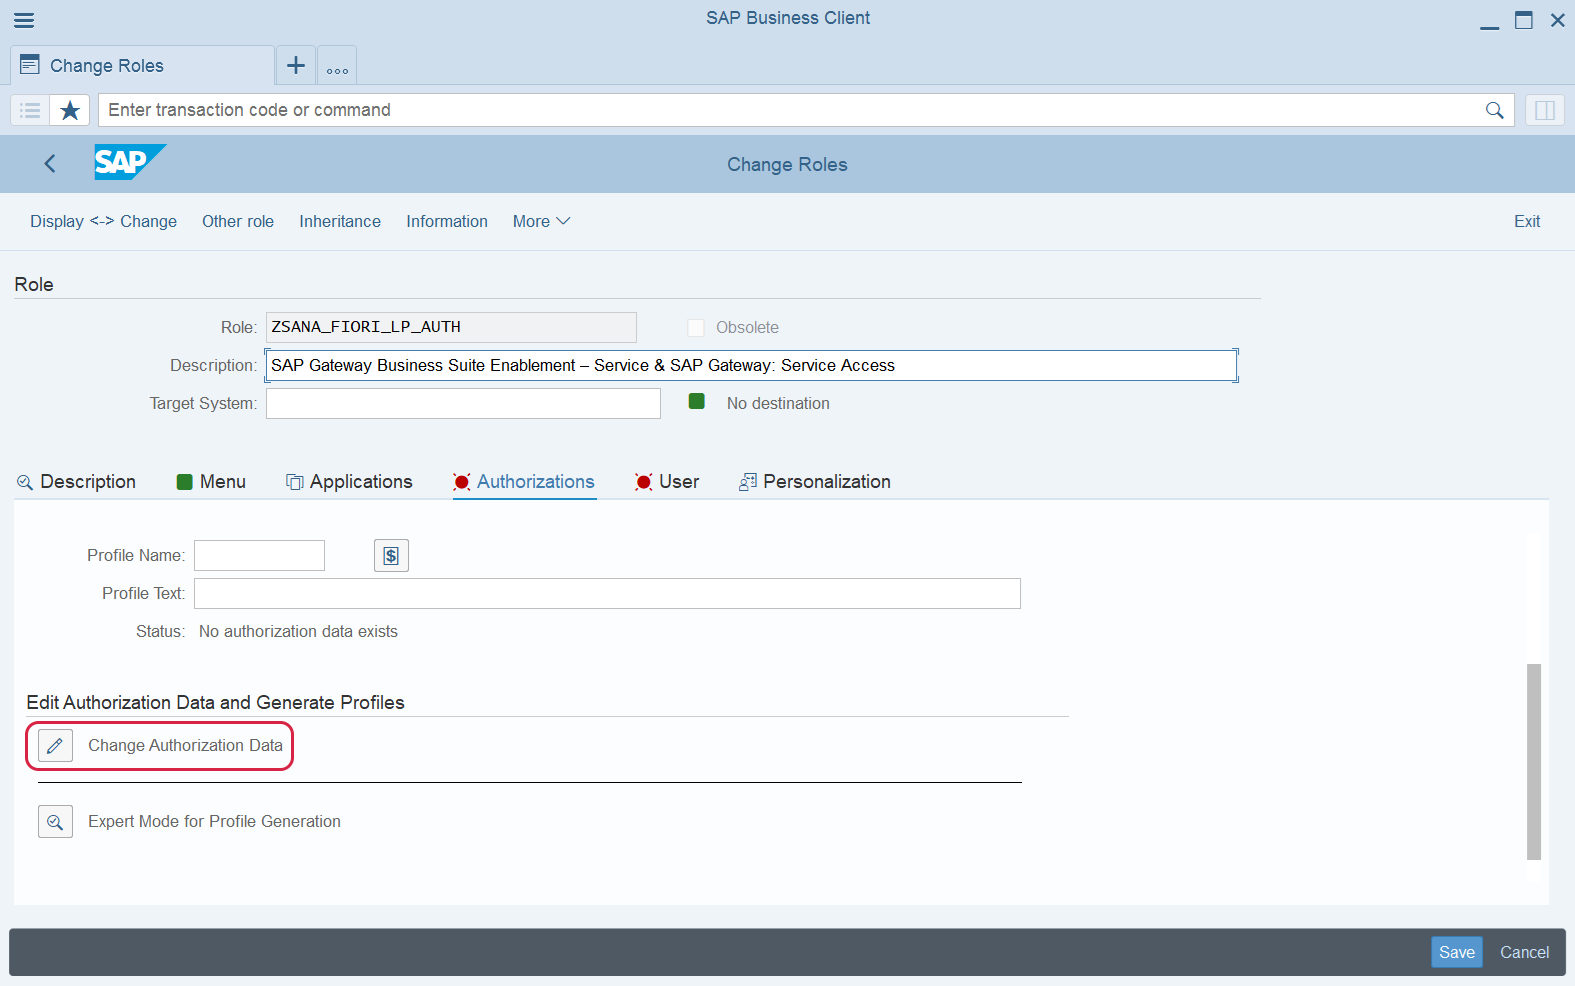The image size is (1575, 986).
Task: Select the Authorizations tab
Action: 524,482
